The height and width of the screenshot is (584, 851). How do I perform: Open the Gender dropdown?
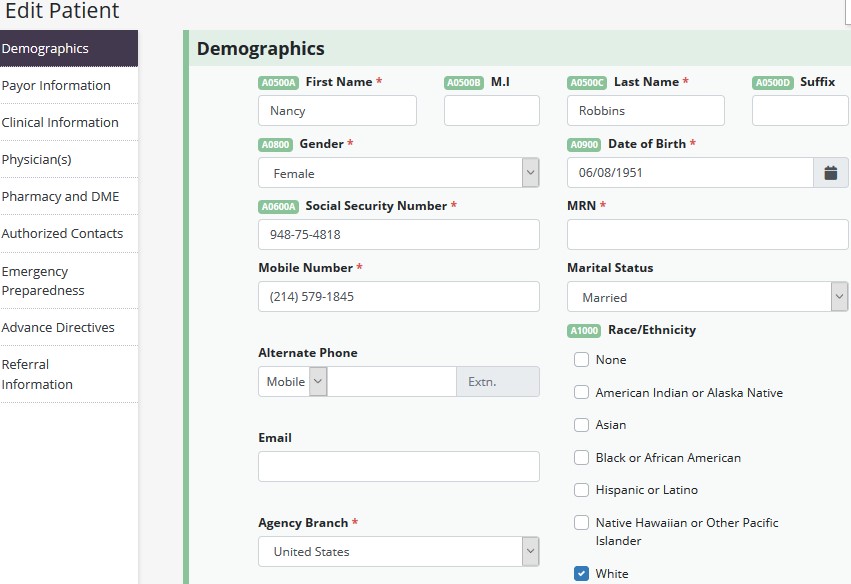(x=398, y=173)
